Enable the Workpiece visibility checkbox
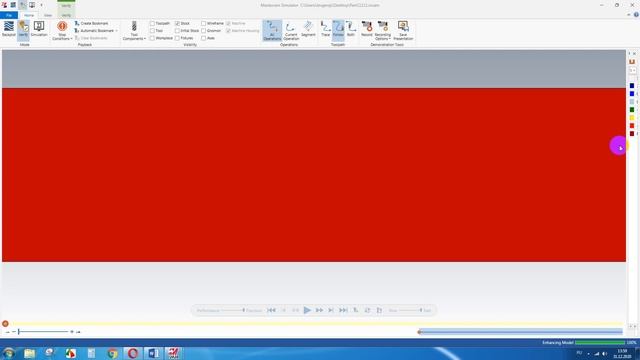 (152, 38)
